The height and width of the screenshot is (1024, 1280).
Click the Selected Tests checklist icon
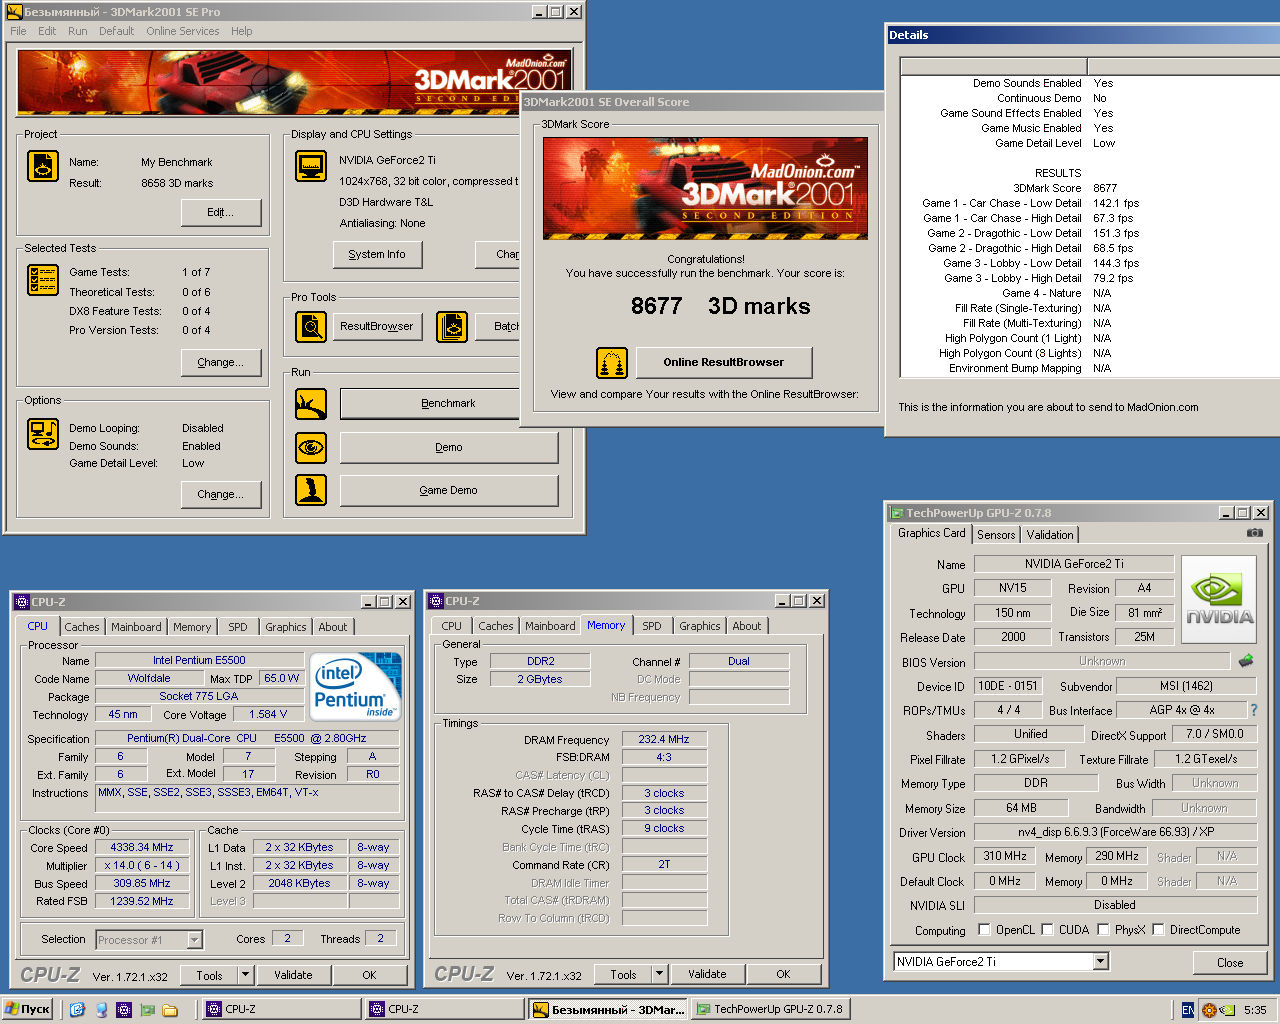click(43, 280)
